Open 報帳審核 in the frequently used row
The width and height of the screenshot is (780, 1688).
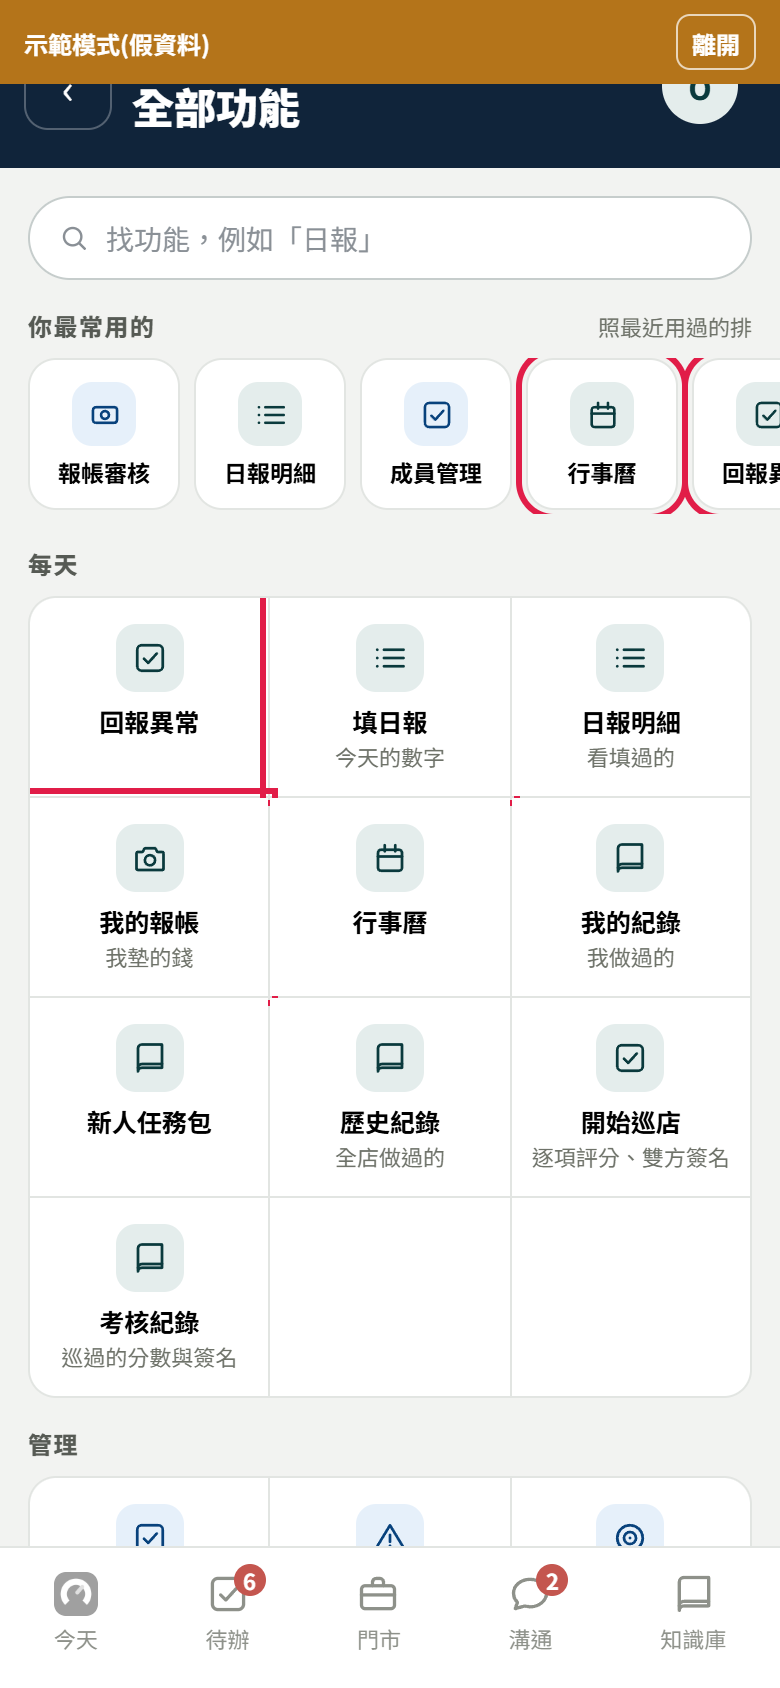click(104, 434)
